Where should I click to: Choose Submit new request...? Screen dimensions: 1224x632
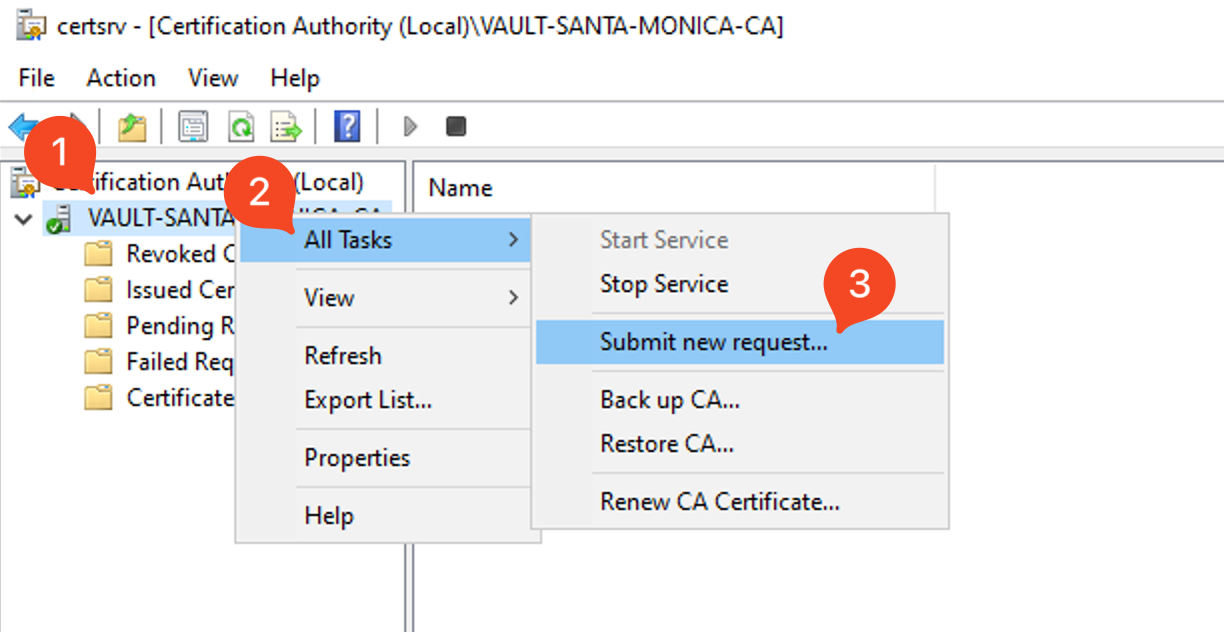click(714, 342)
